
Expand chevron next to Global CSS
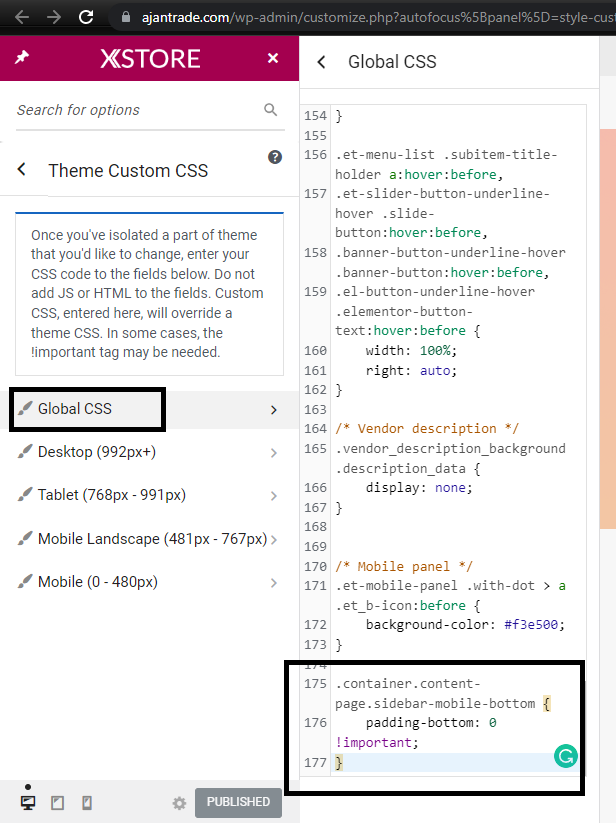[x=273, y=410]
